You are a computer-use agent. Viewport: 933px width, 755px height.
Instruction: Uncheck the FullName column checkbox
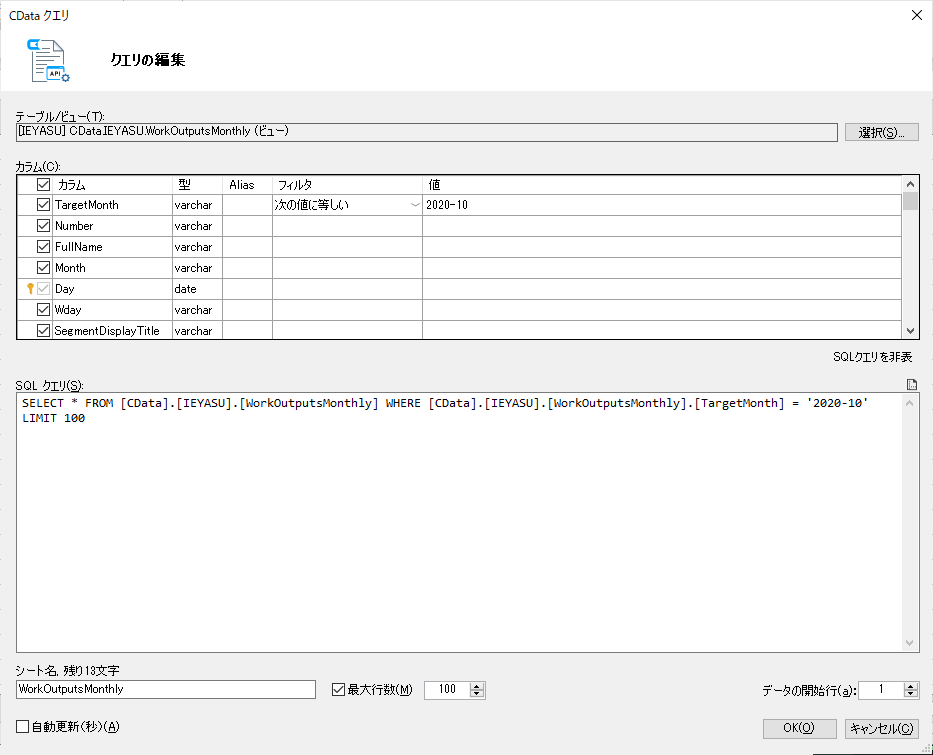tap(43, 246)
